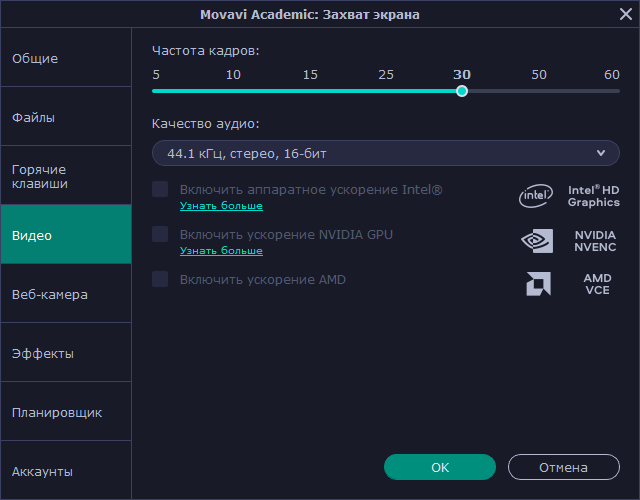Open the Общие settings tab
This screenshot has width=640, height=500.
[66, 58]
